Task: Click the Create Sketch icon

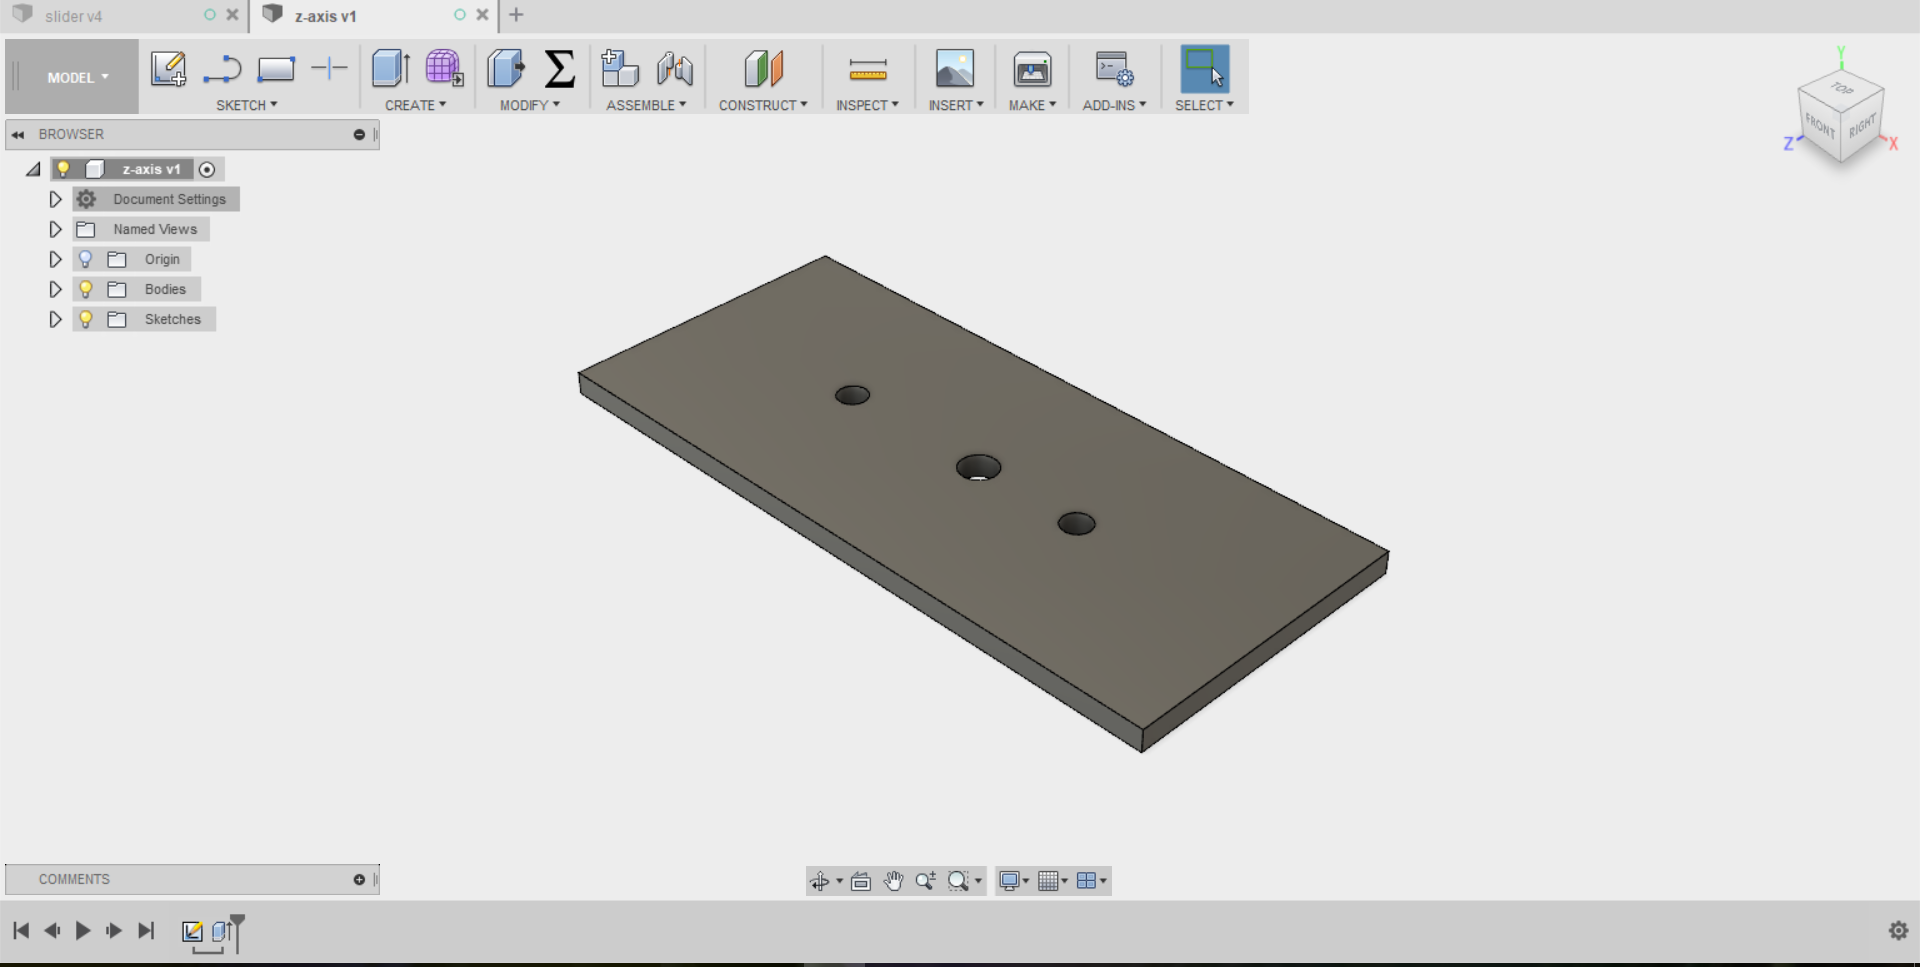Action: click(x=168, y=69)
